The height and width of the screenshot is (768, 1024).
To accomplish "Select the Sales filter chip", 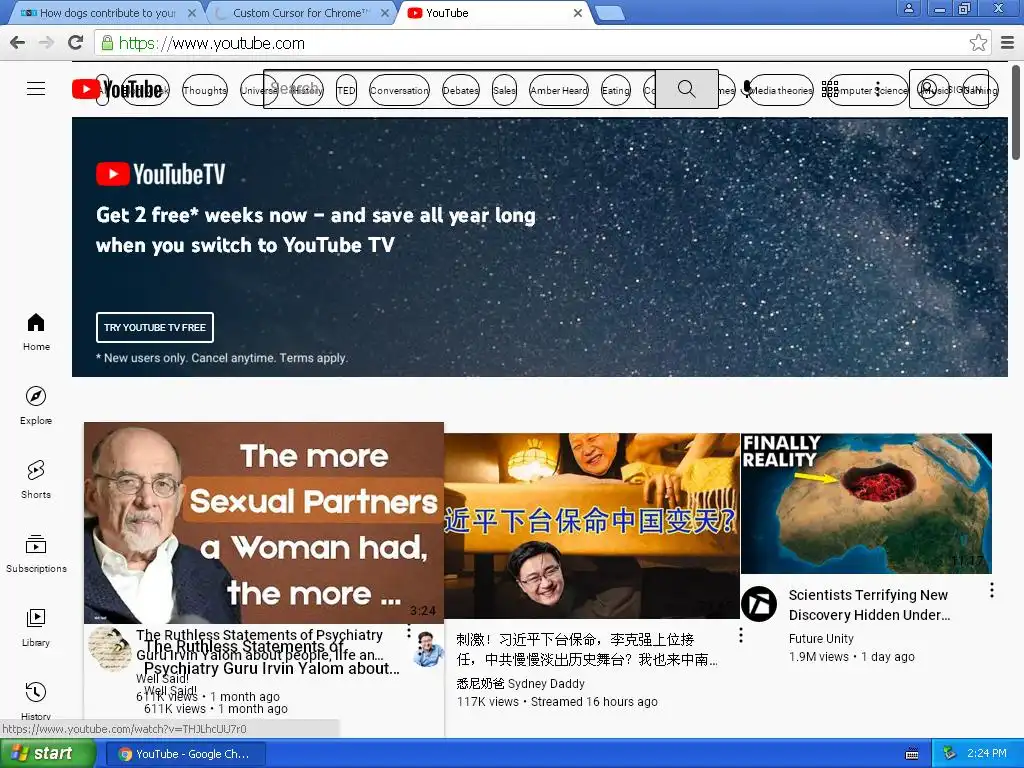I will 504,91.
